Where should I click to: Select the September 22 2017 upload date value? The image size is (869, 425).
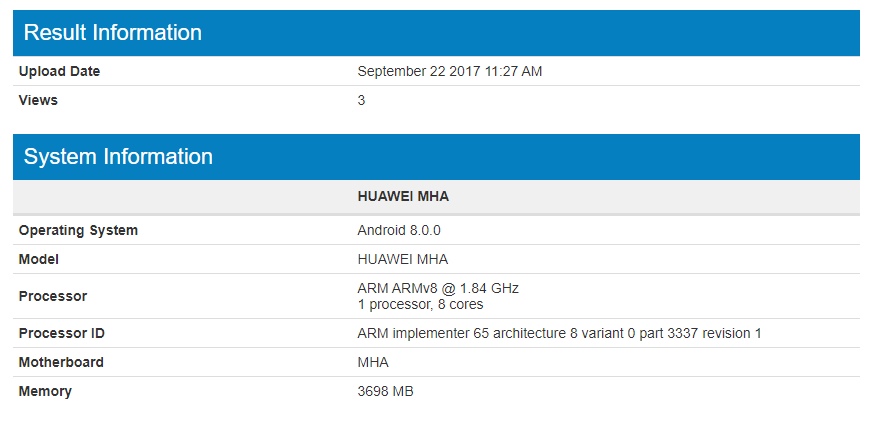click(449, 71)
